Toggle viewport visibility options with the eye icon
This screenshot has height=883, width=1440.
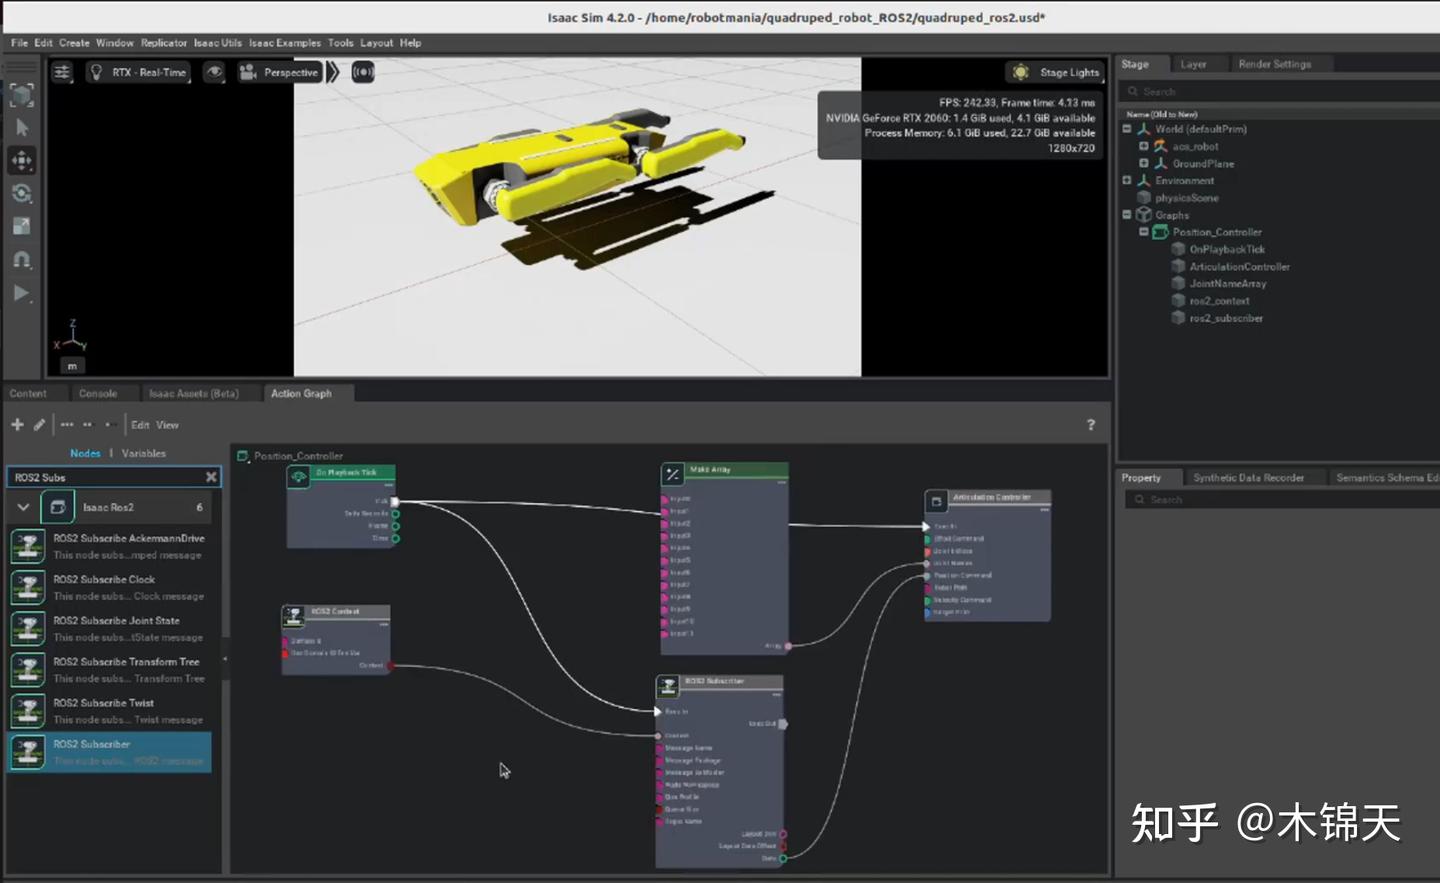click(215, 72)
